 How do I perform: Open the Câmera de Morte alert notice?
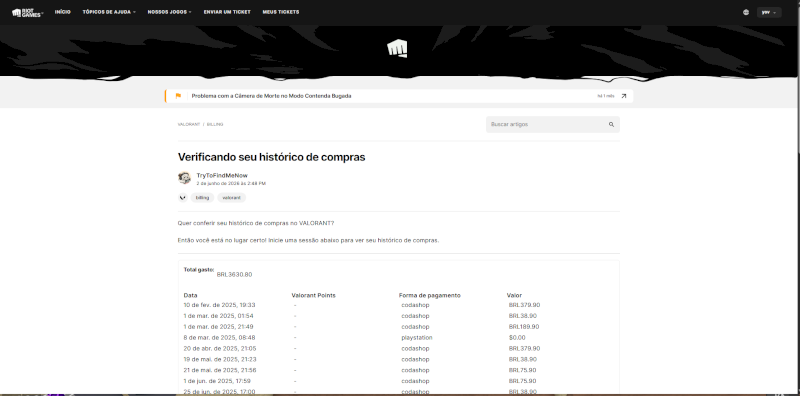click(x=271, y=96)
